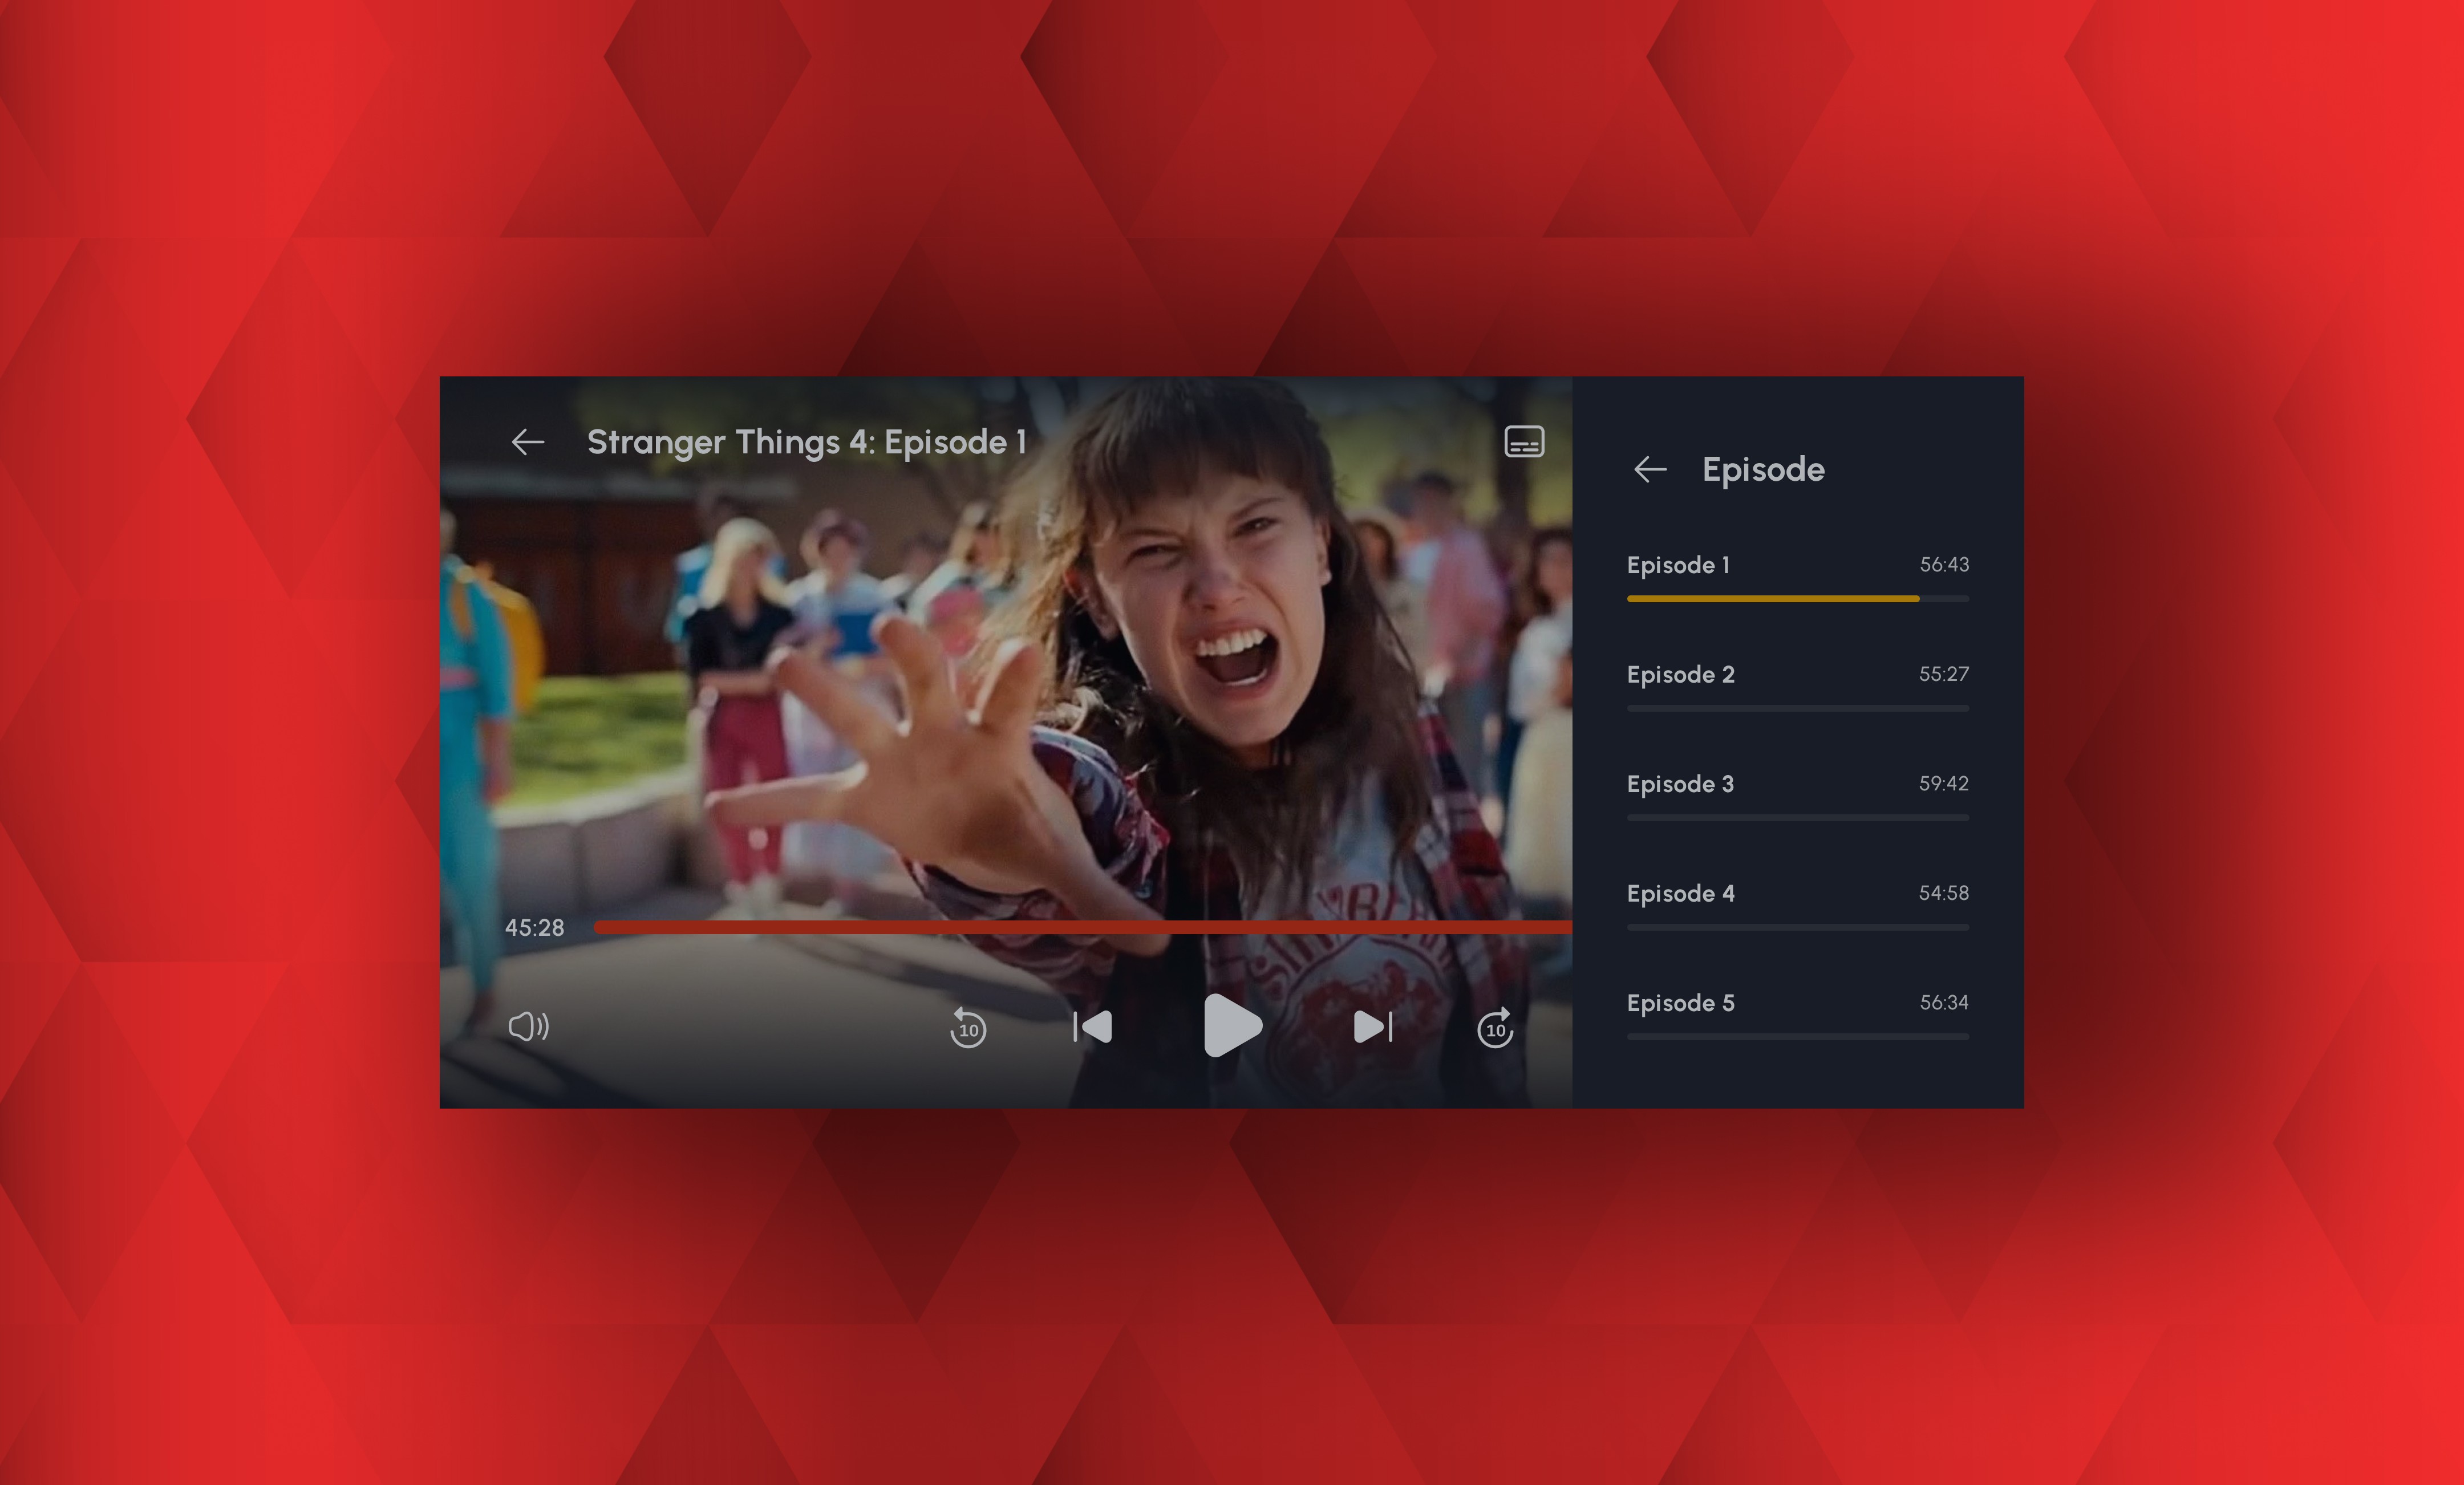The width and height of the screenshot is (2464, 1485).
Task: Click the back arrow beside the video title
Action: [528, 442]
